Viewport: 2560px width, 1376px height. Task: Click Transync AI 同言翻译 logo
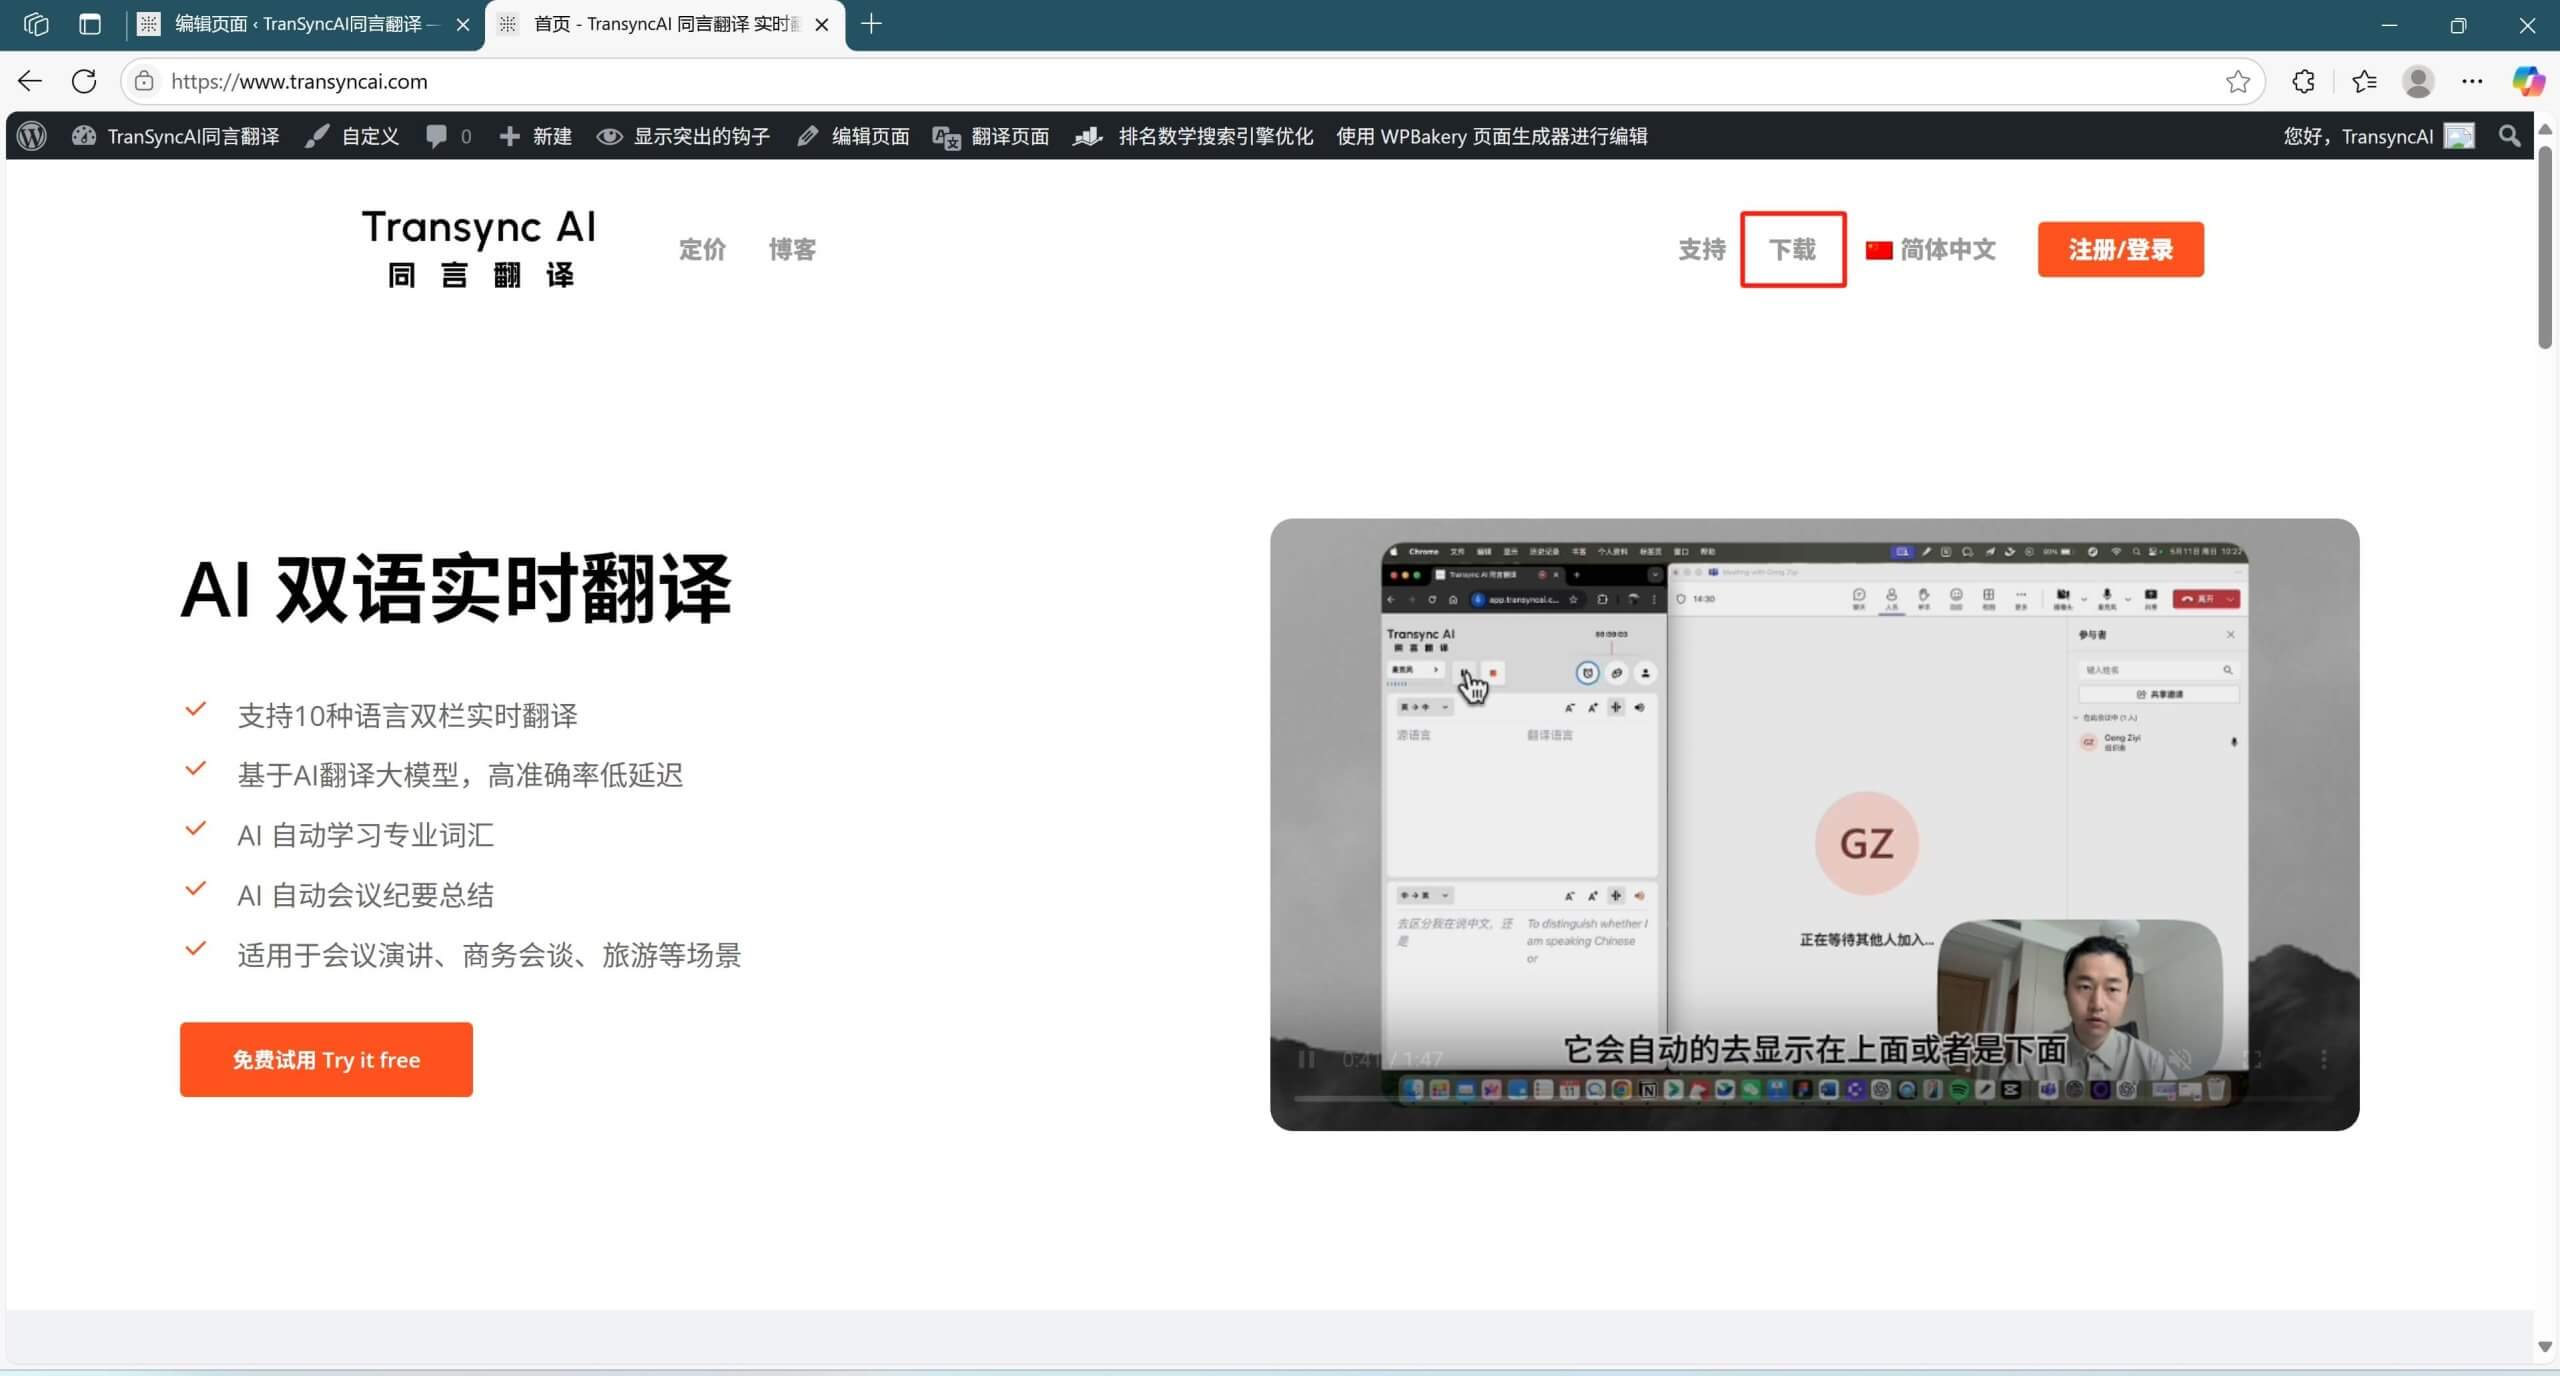[479, 248]
